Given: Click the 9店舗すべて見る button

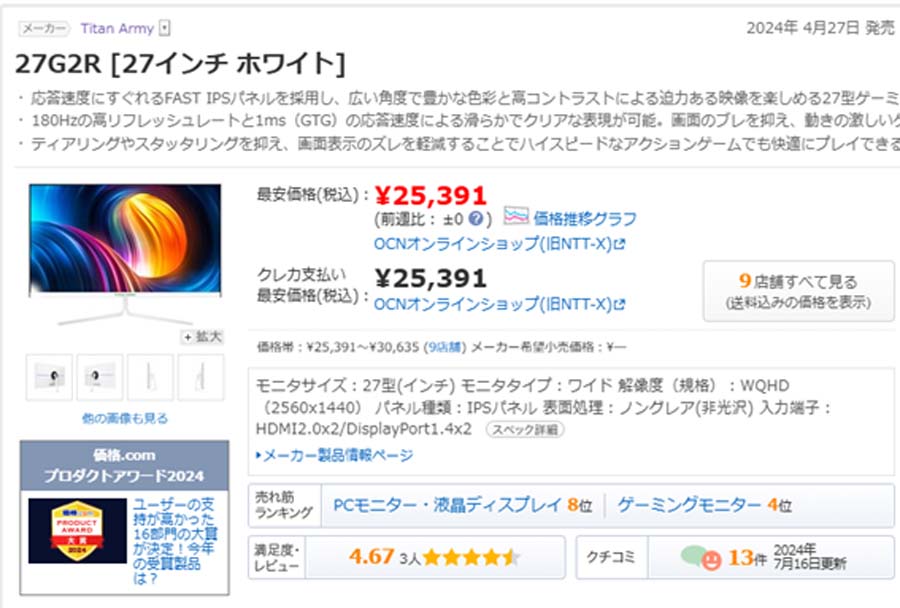Looking at the screenshot, I should tap(798, 291).
